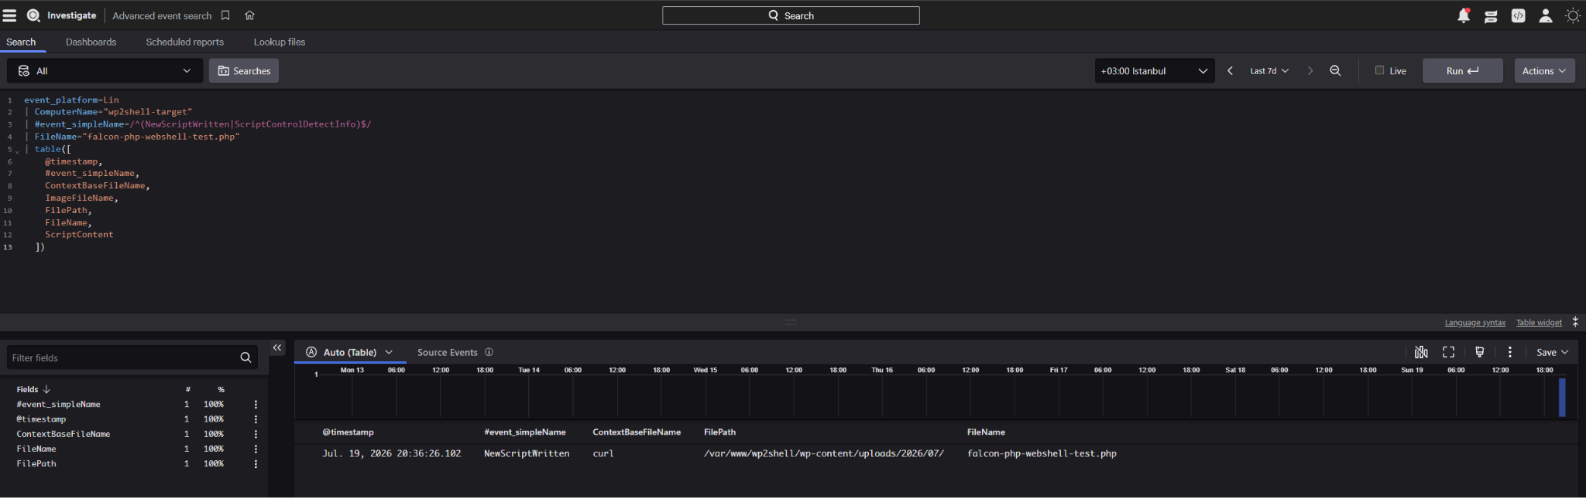Open the All repository selector
Screen dimensions: 1586x498
[105, 71]
